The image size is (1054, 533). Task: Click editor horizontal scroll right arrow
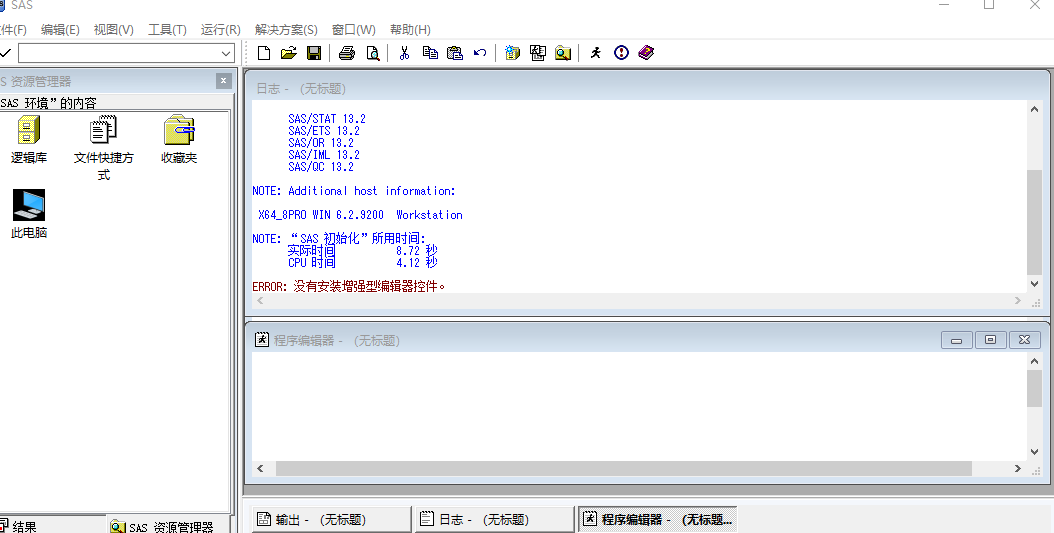pyautogui.click(x=1018, y=468)
